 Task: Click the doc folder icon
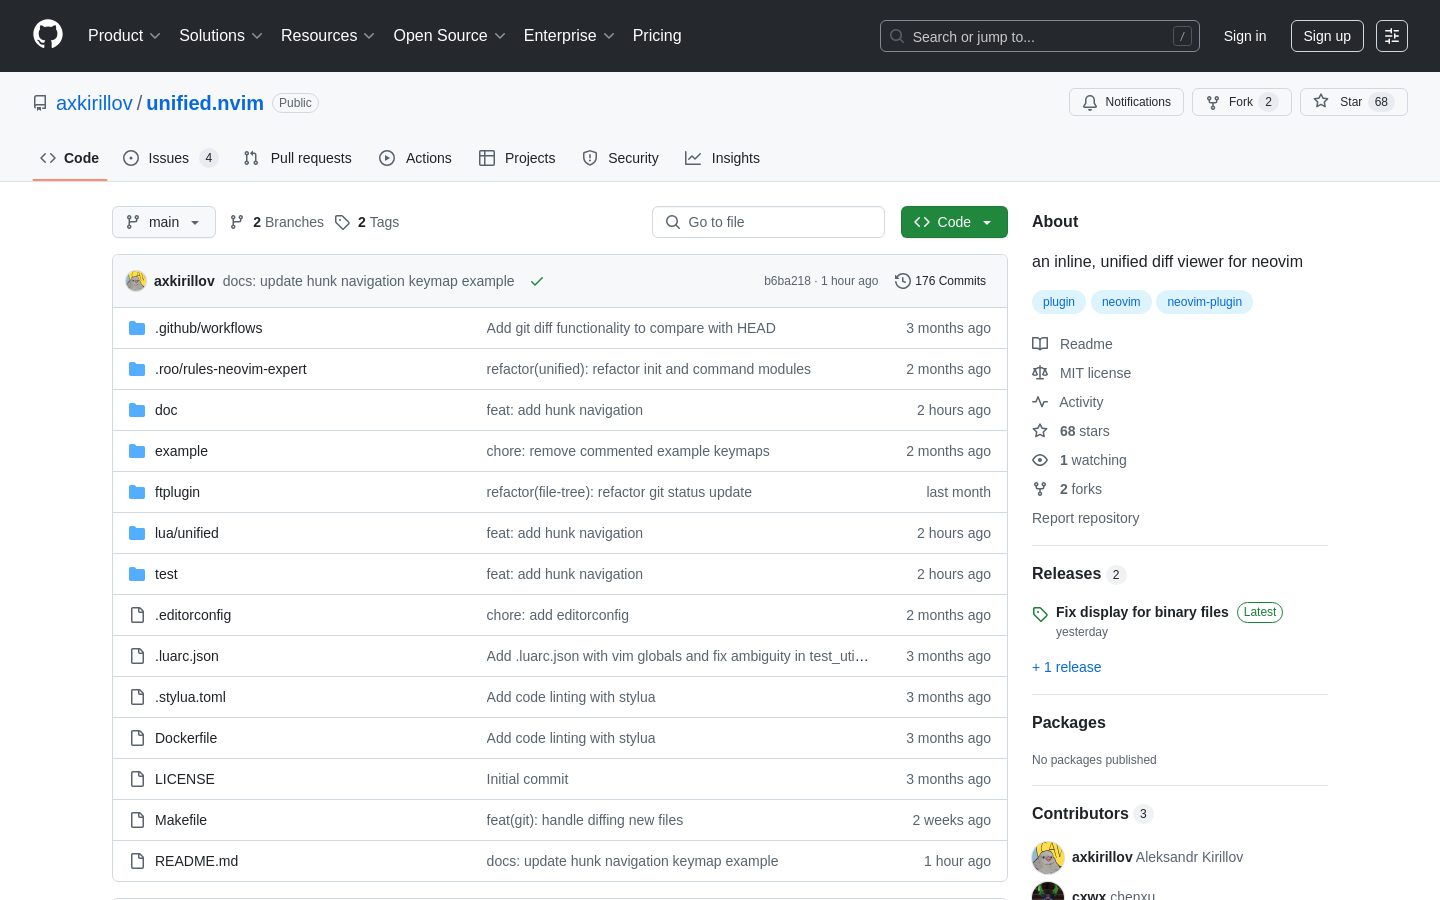[x=137, y=410]
